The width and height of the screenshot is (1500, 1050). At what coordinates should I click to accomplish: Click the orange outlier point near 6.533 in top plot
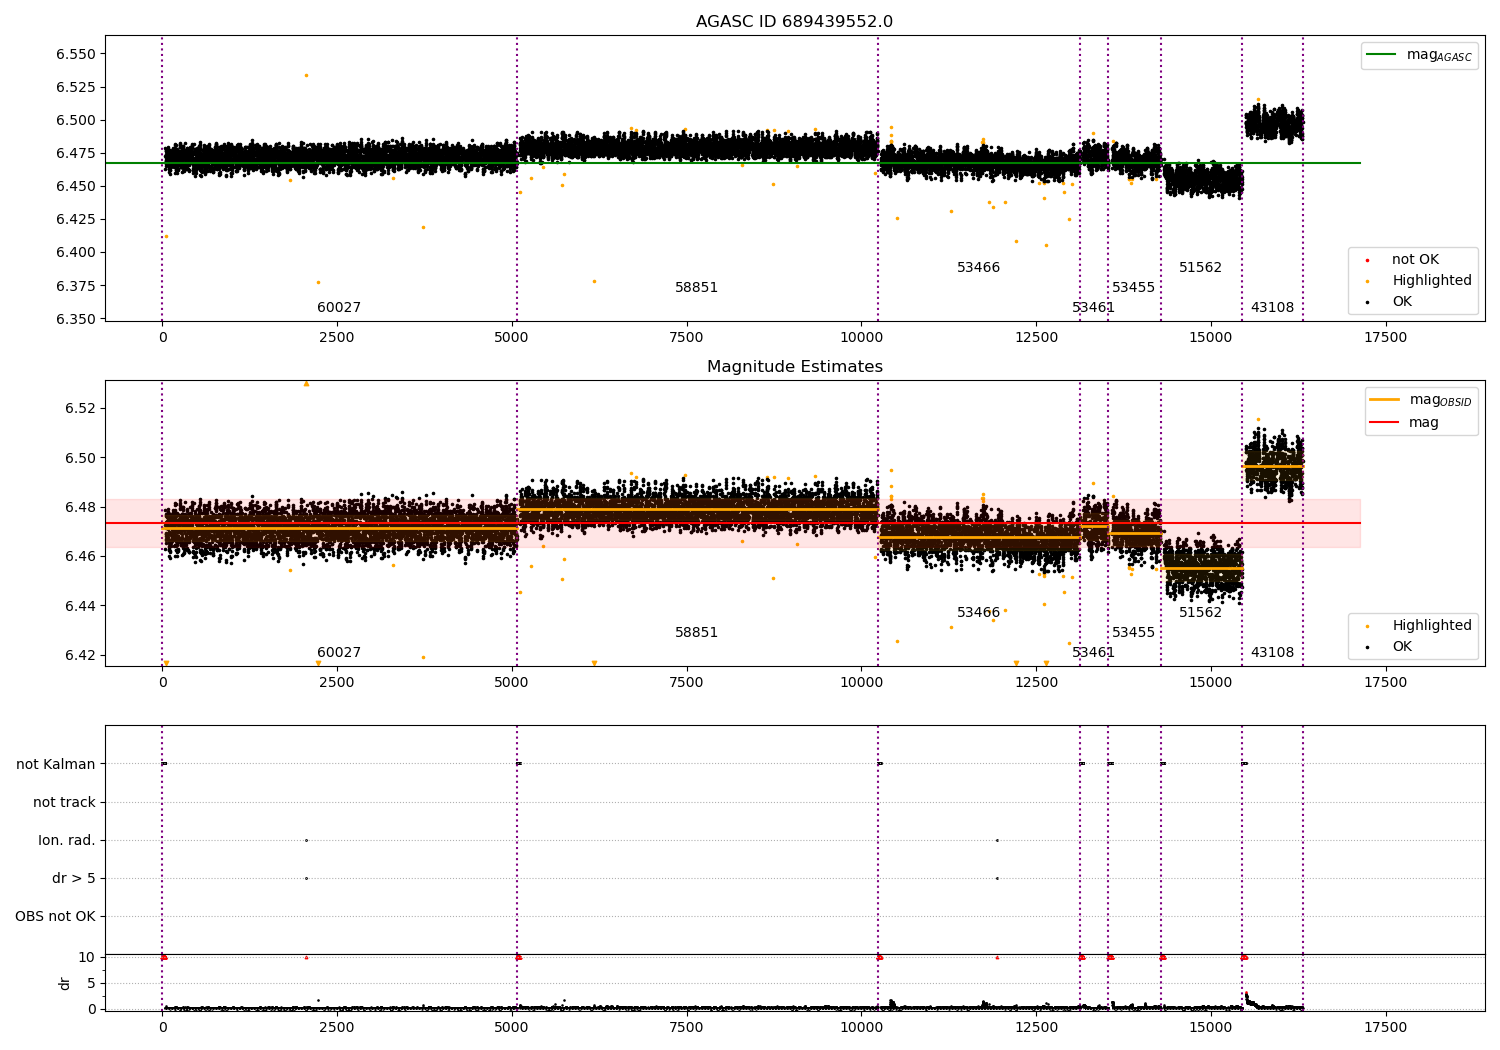306,76
